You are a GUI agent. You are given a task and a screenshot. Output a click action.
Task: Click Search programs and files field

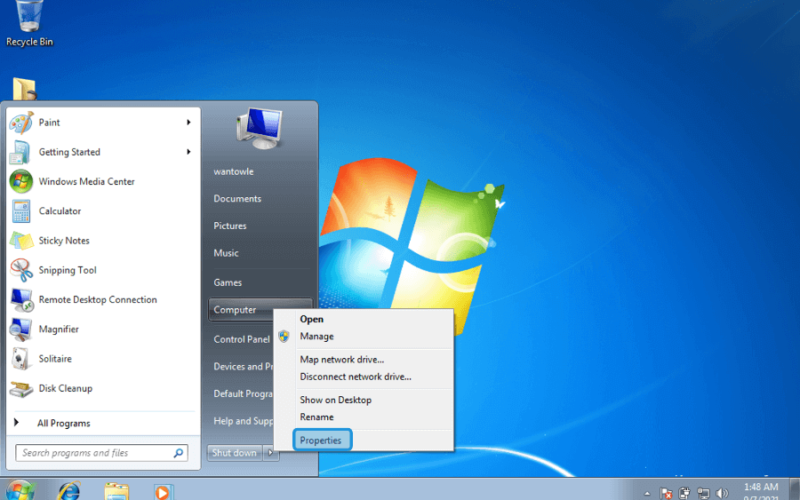point(102,453)
